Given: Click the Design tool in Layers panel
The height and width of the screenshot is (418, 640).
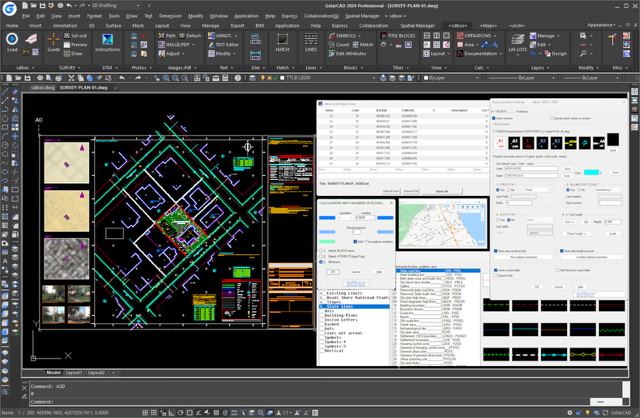Looking at the screenshot, I should coord(556,53).
